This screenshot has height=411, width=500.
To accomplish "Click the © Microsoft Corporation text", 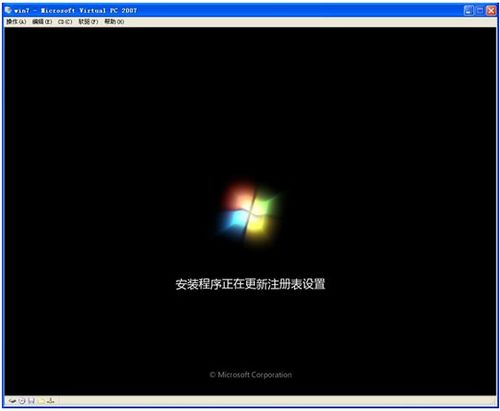I will point(251,375).
